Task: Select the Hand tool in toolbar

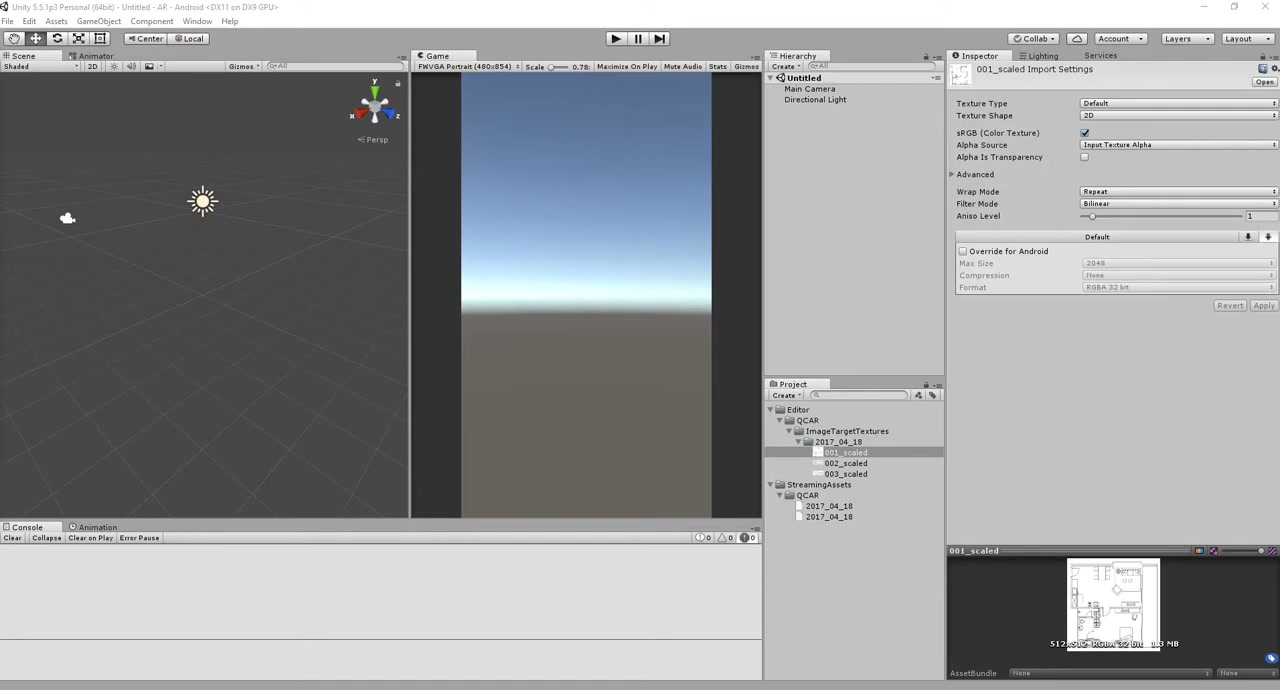Action: click(x=14, y=38)
